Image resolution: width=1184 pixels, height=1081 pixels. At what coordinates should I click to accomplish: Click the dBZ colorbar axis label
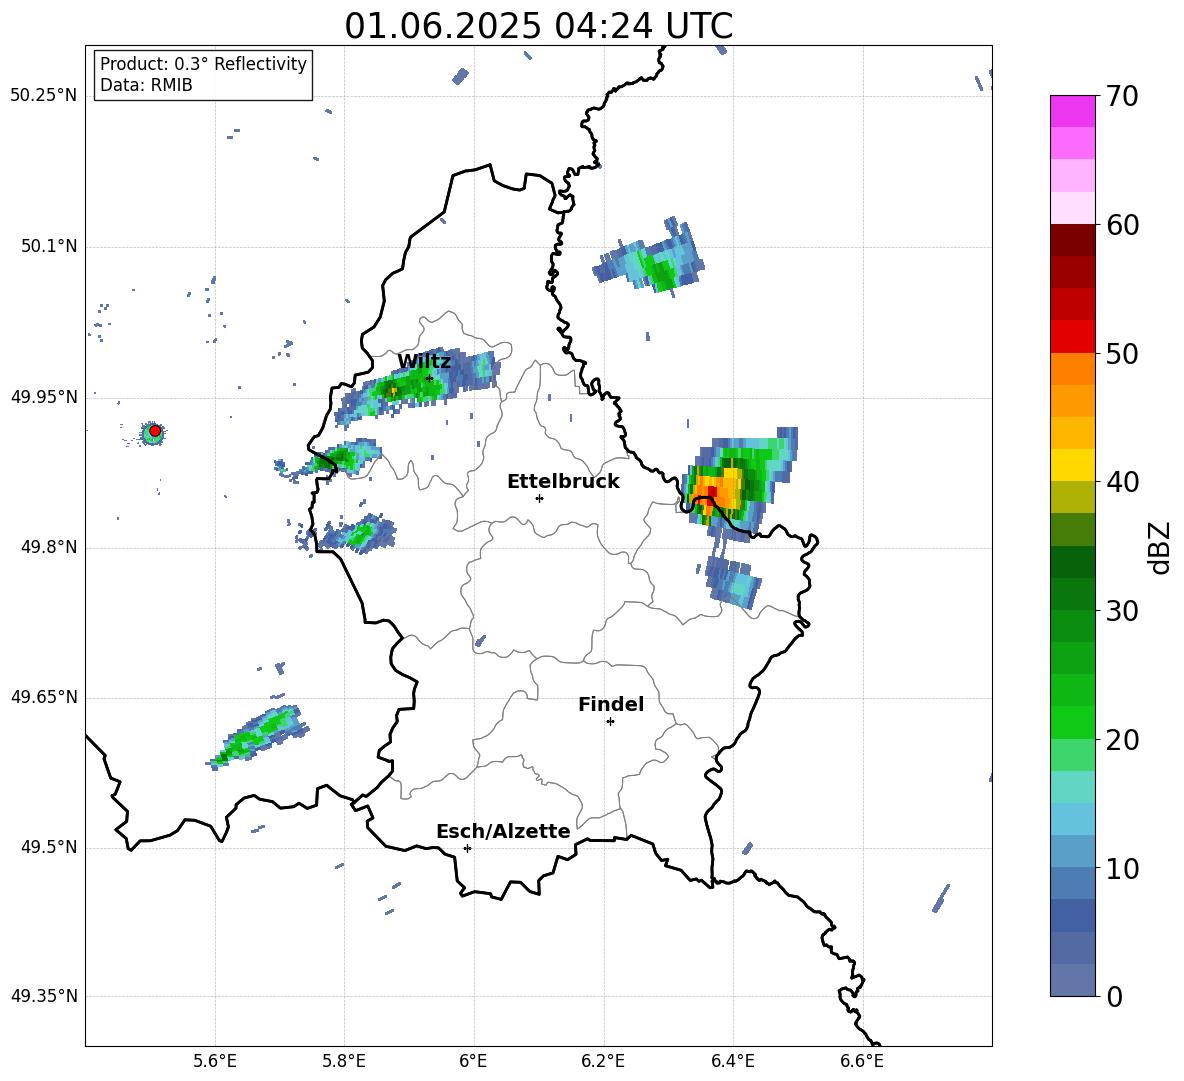click(1160, 547)
